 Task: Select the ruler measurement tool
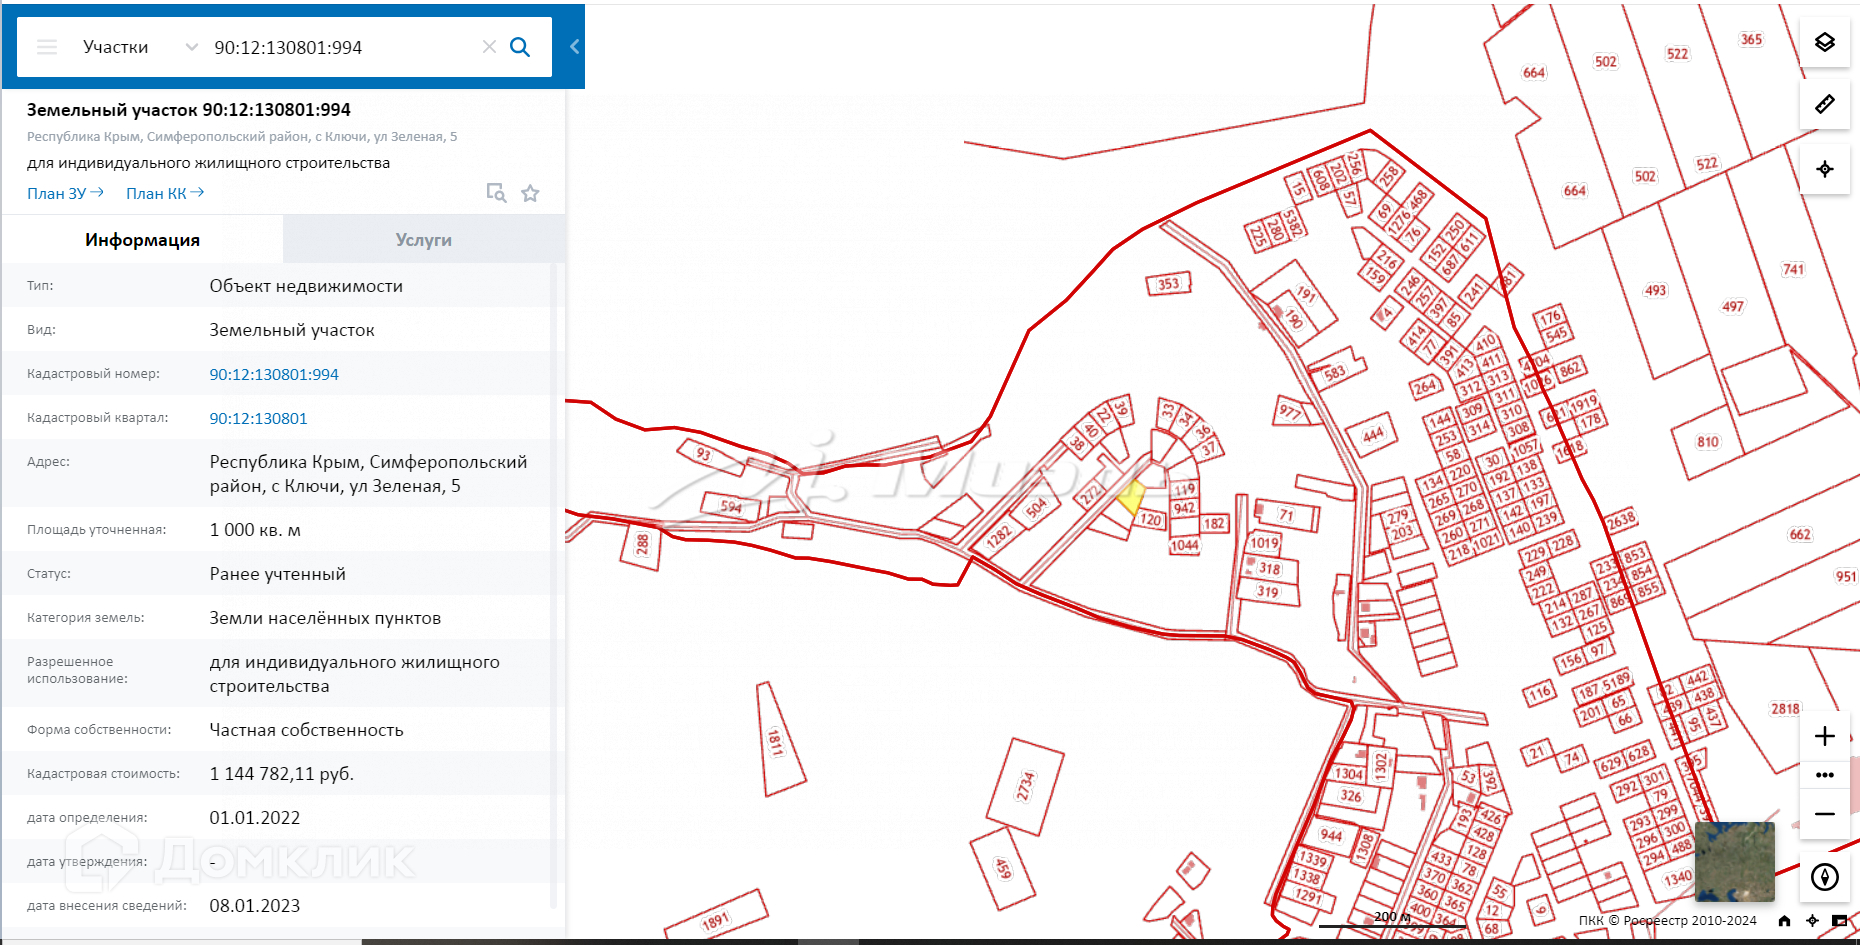1824,104
